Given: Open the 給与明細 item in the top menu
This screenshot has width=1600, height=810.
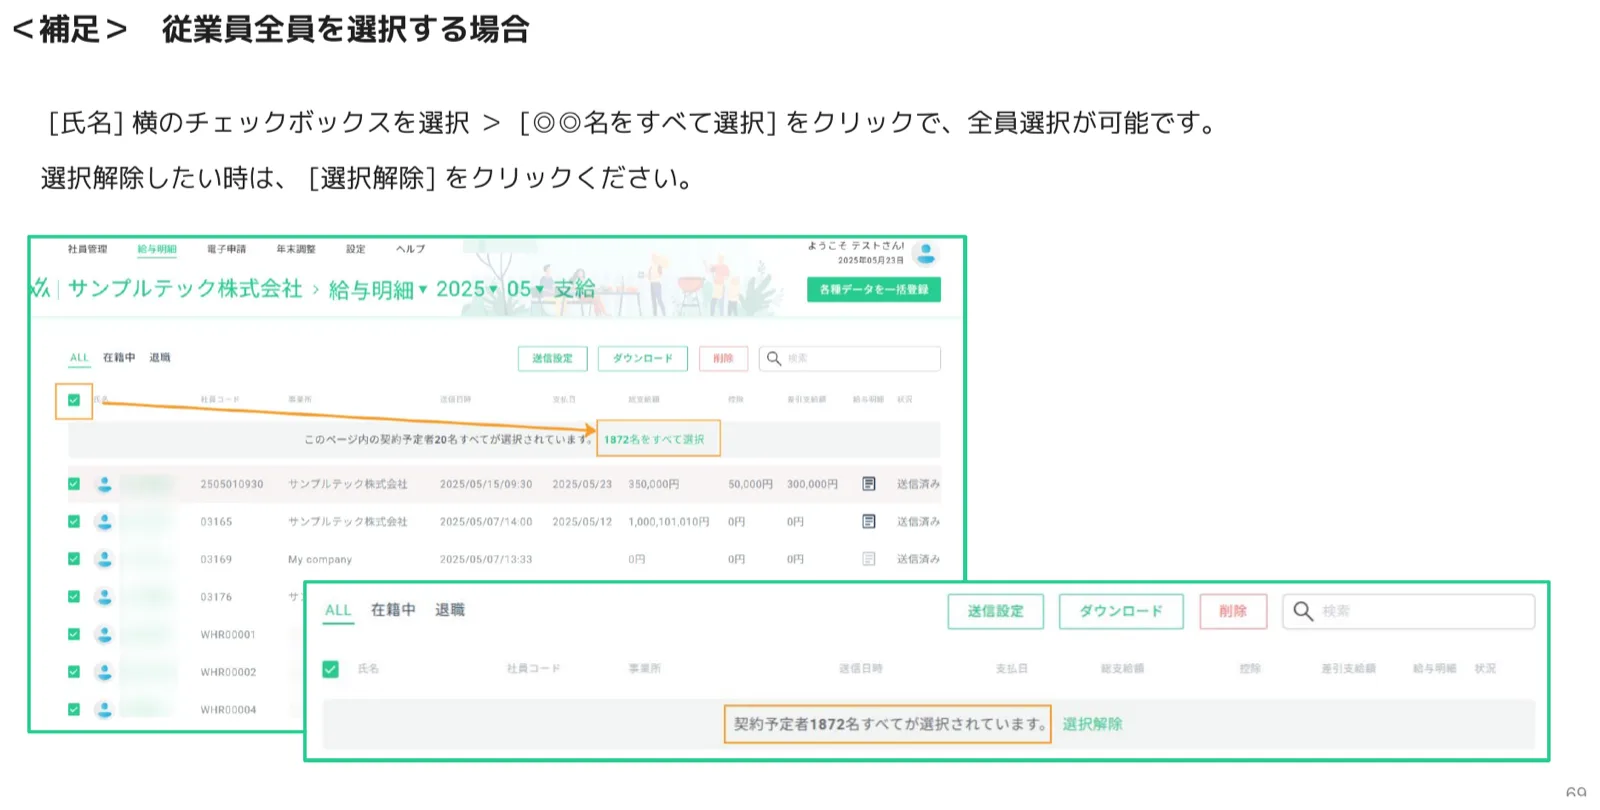Looking at the screenshot, I should pos(157,249).
